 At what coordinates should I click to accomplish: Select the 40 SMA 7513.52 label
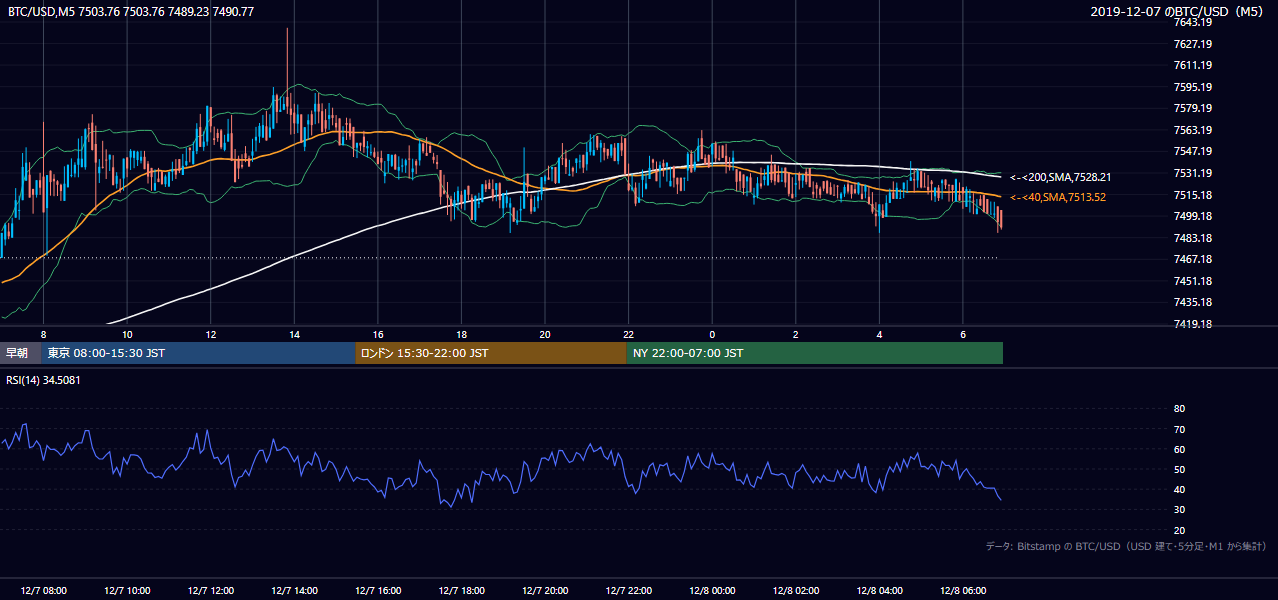[1058, 197]
